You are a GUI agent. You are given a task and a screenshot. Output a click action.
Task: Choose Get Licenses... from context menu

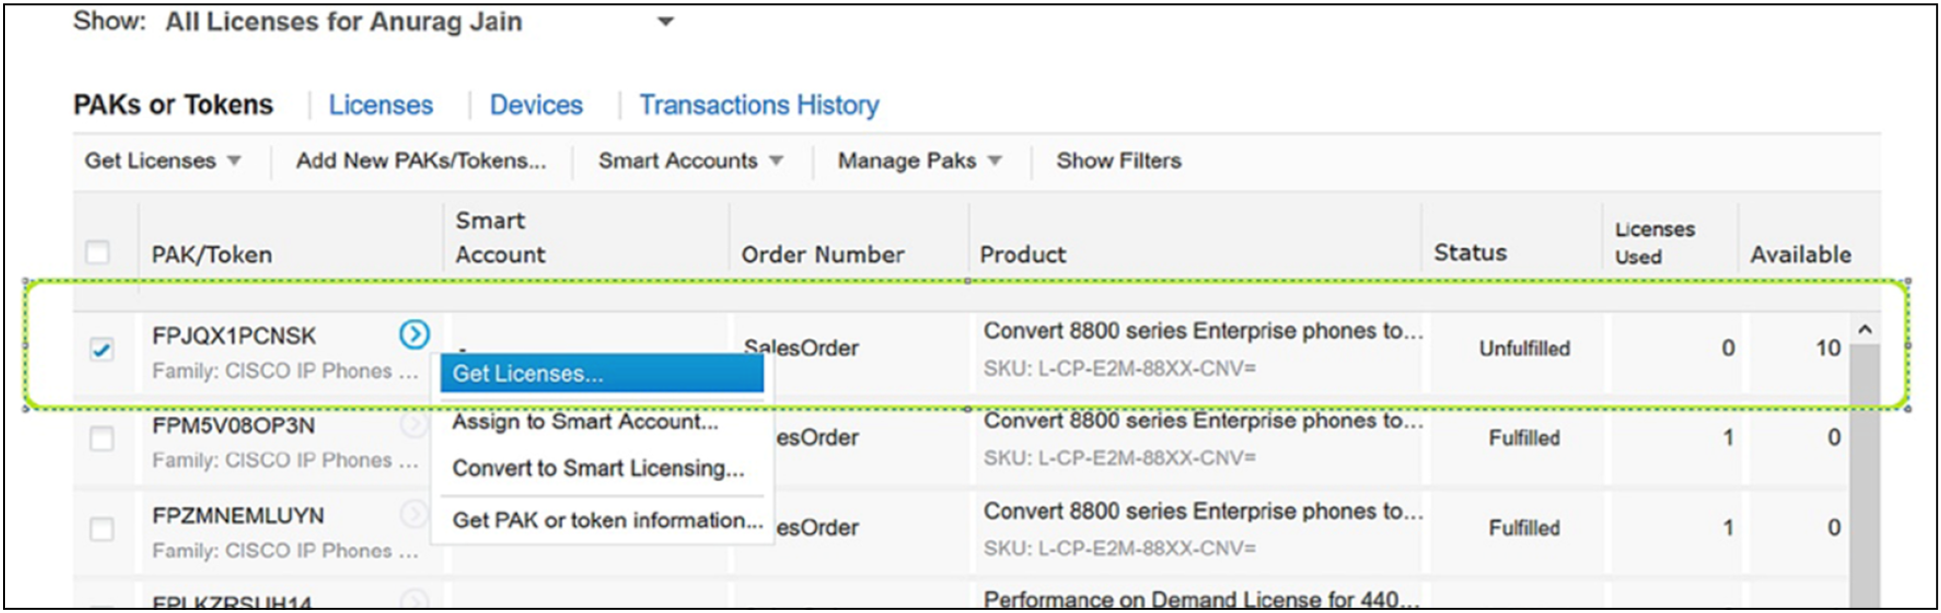point(601,374)
